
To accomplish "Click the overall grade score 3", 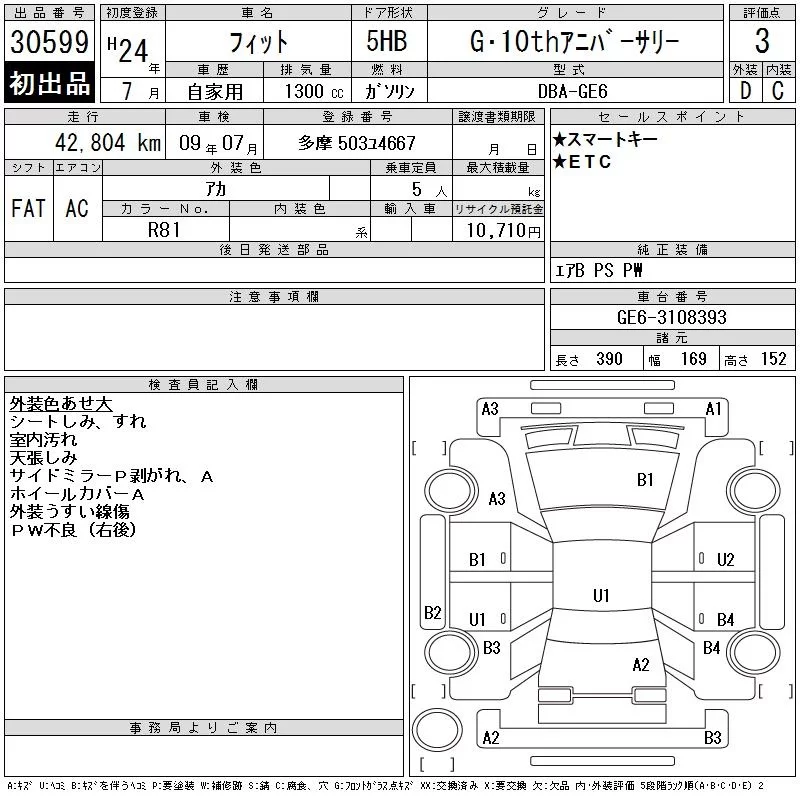I will [x=762, y=41].
